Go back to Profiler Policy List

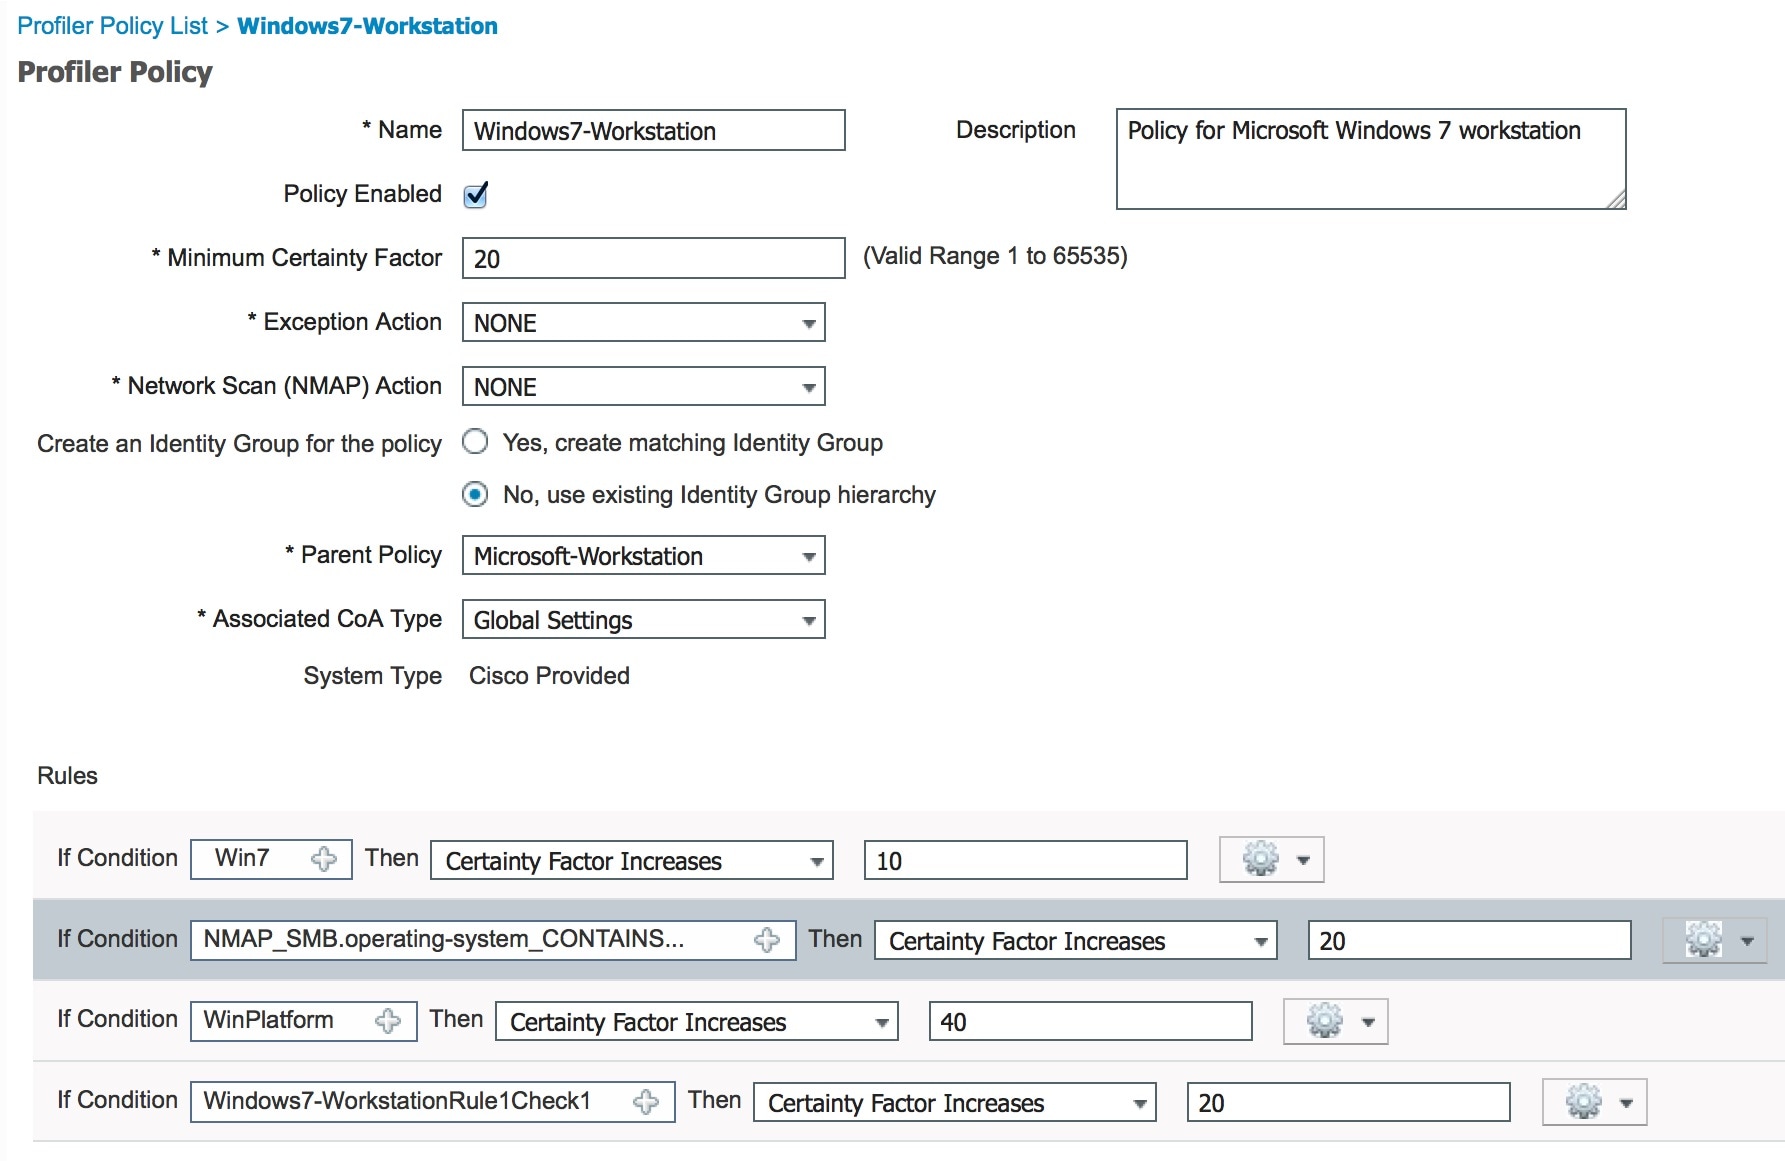click(113, 26)
